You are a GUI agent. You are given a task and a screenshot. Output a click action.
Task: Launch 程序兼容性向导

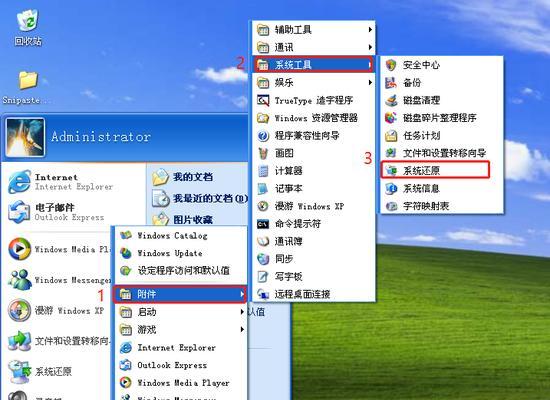pos(314,135)
